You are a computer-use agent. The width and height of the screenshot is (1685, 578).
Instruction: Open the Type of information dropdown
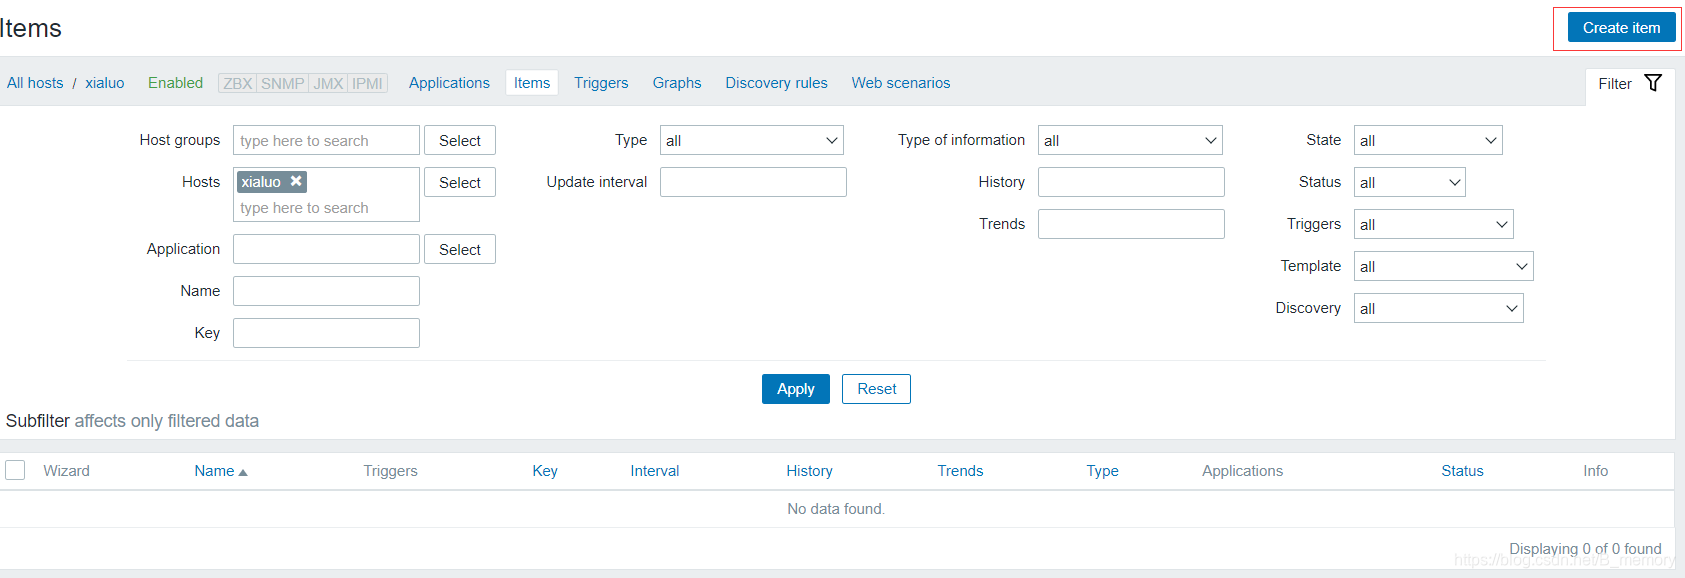(1130, 140)
